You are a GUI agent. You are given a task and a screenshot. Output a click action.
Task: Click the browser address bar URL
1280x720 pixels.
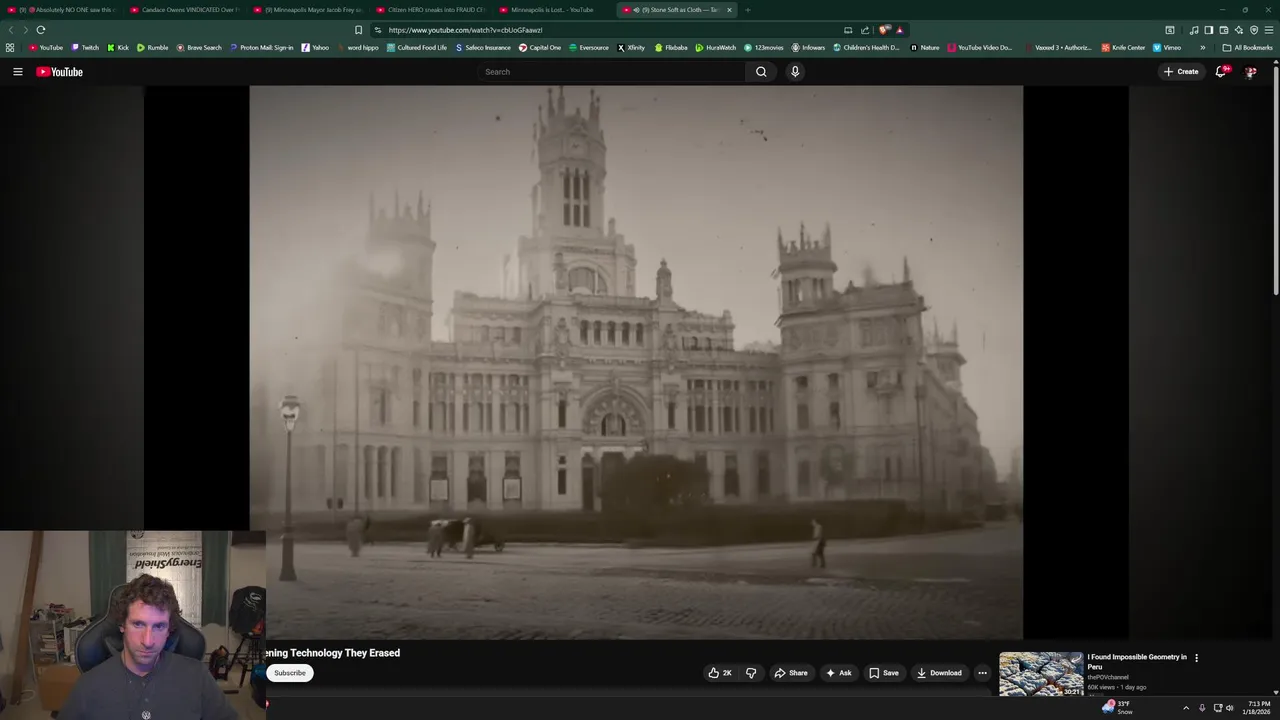[465, 30]
